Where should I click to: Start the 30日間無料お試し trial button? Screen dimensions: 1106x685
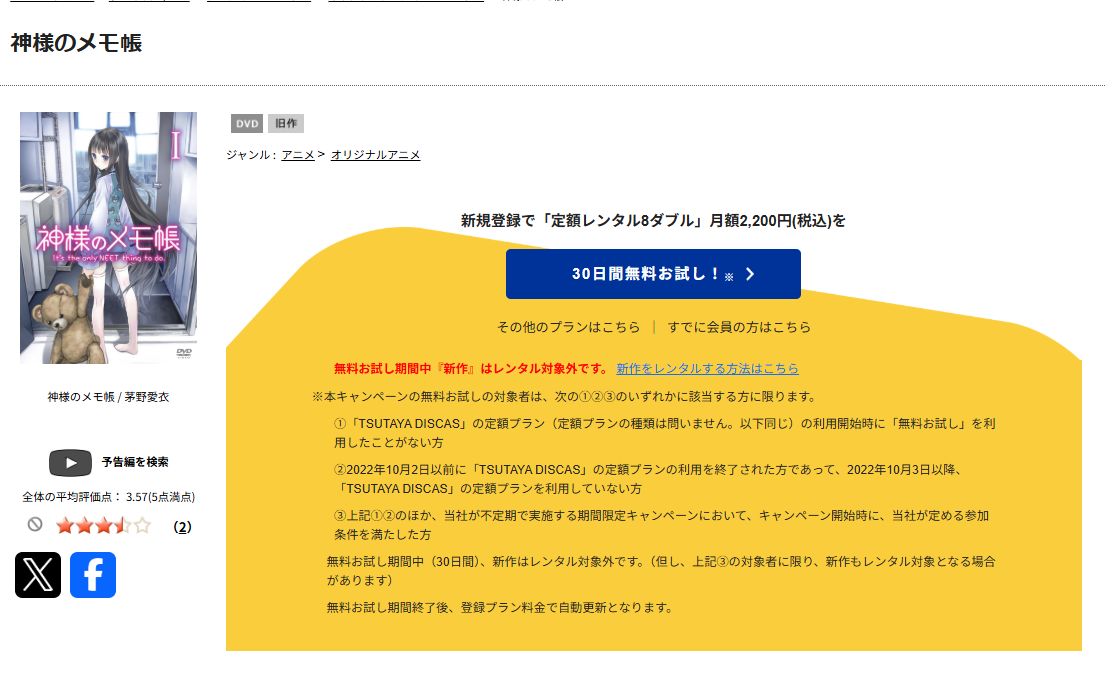[653, 274]
